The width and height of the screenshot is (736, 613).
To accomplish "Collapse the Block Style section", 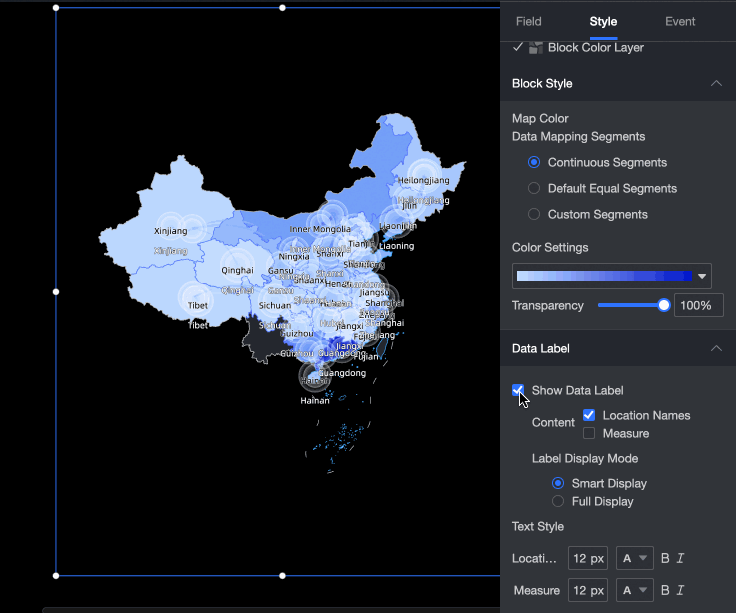I will point(716,84).
